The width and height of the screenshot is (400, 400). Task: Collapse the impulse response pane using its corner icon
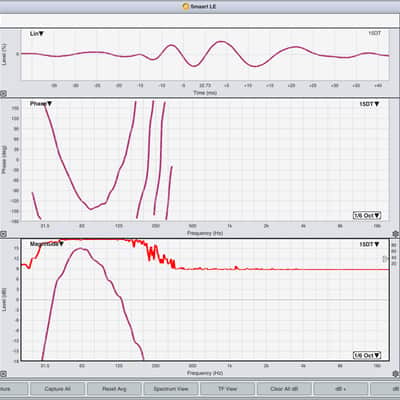(x=3, y=94)
